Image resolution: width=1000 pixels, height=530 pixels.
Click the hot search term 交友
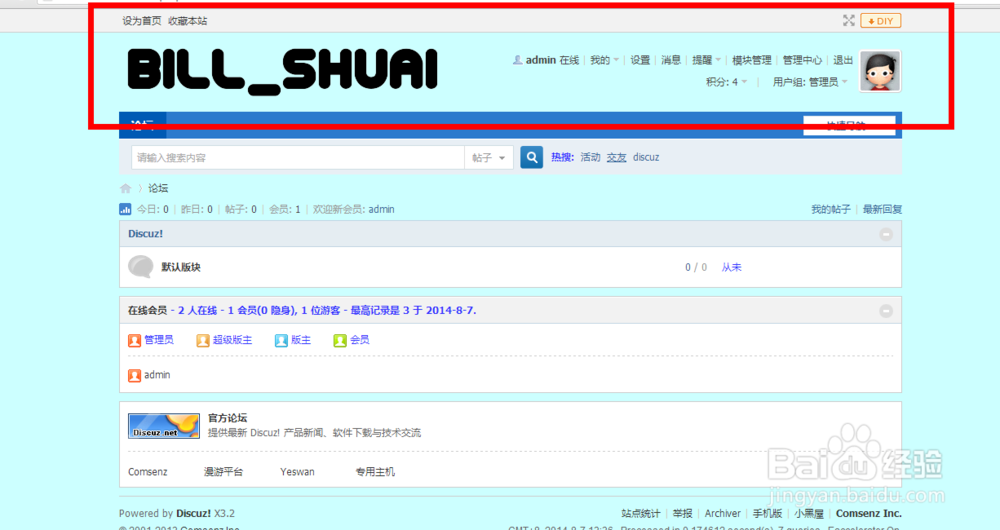point(617,157)
